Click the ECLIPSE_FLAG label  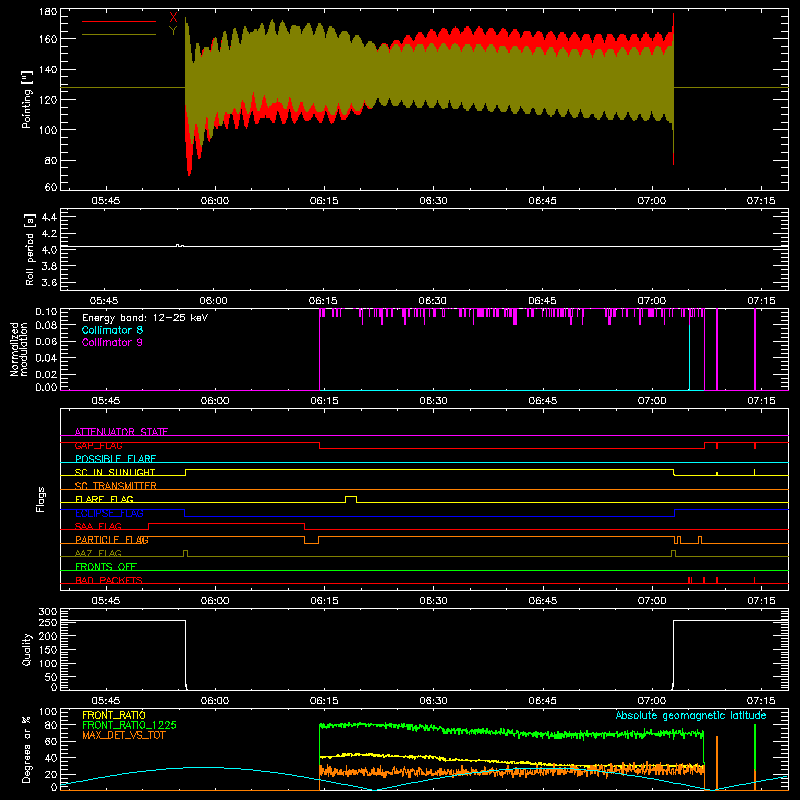(x=110, y=513)
